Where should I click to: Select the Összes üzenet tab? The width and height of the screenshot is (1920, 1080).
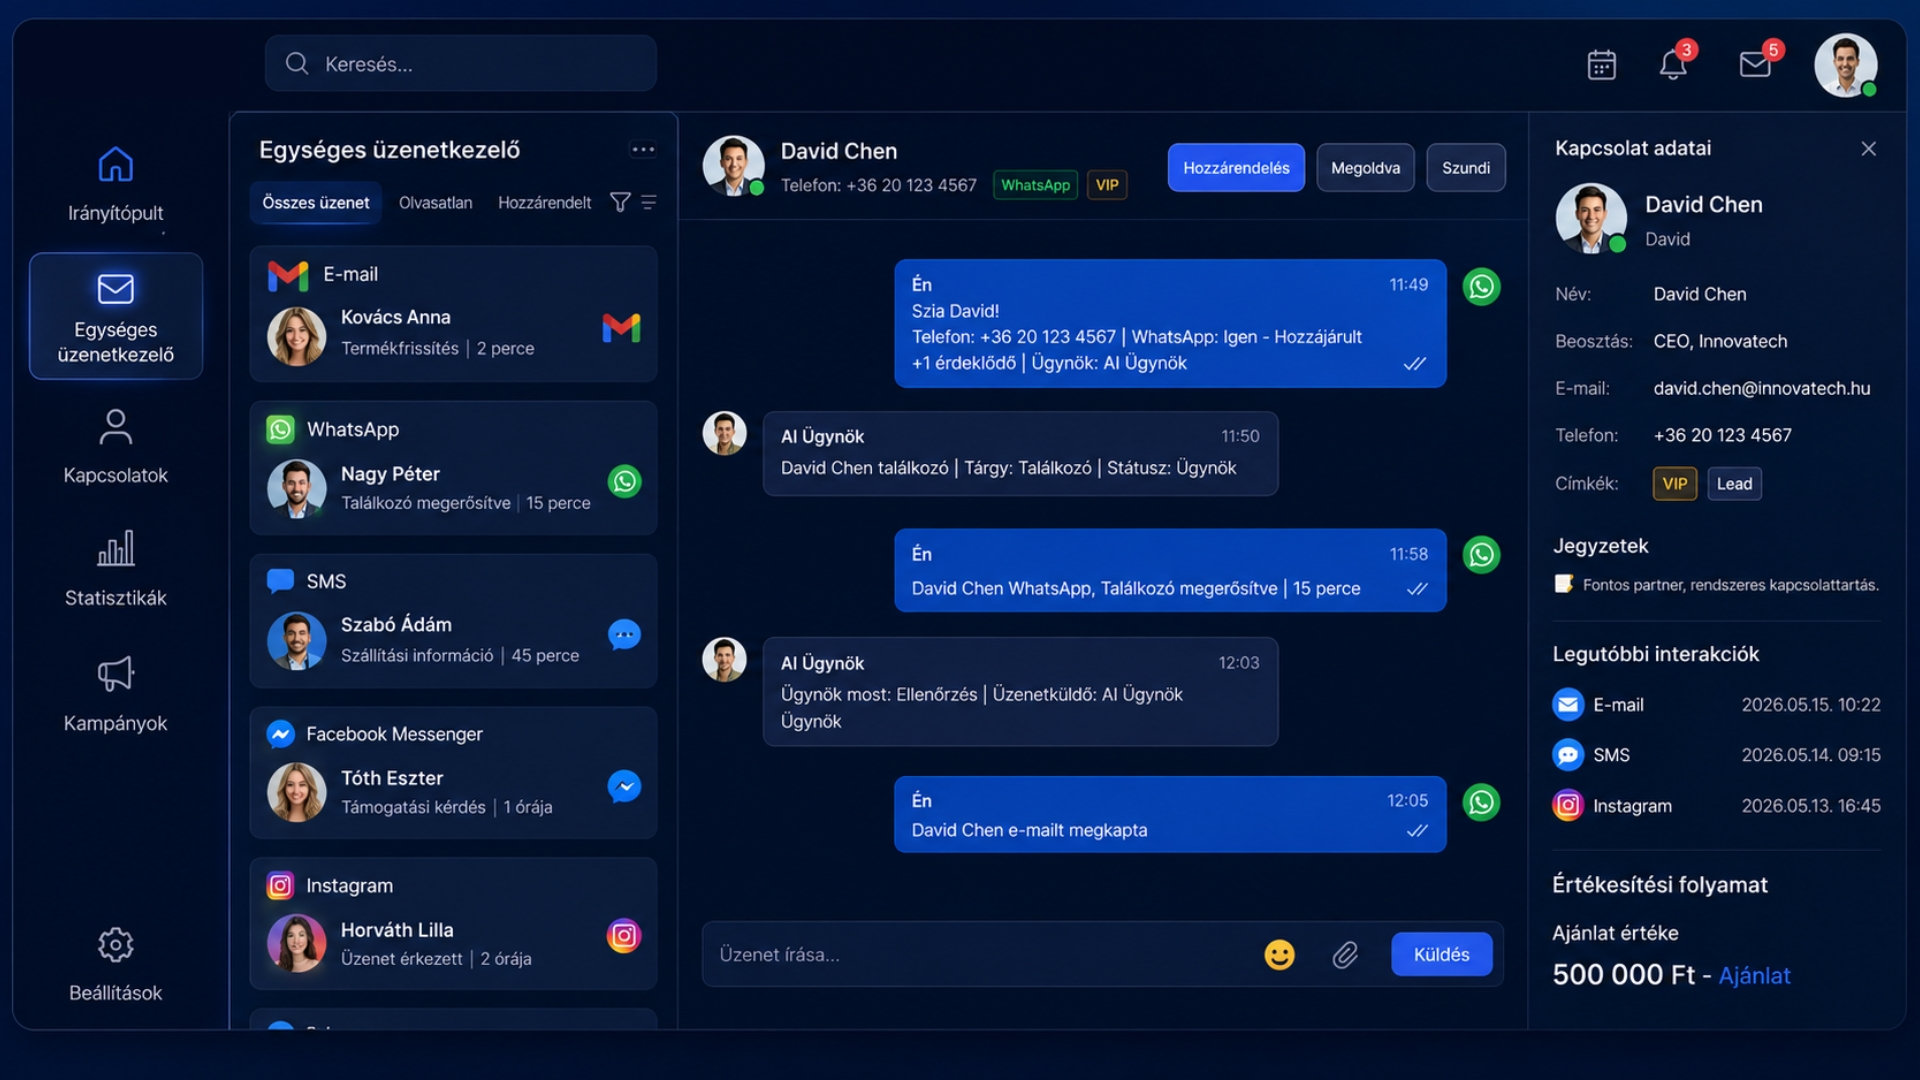(x=316, y=203)
